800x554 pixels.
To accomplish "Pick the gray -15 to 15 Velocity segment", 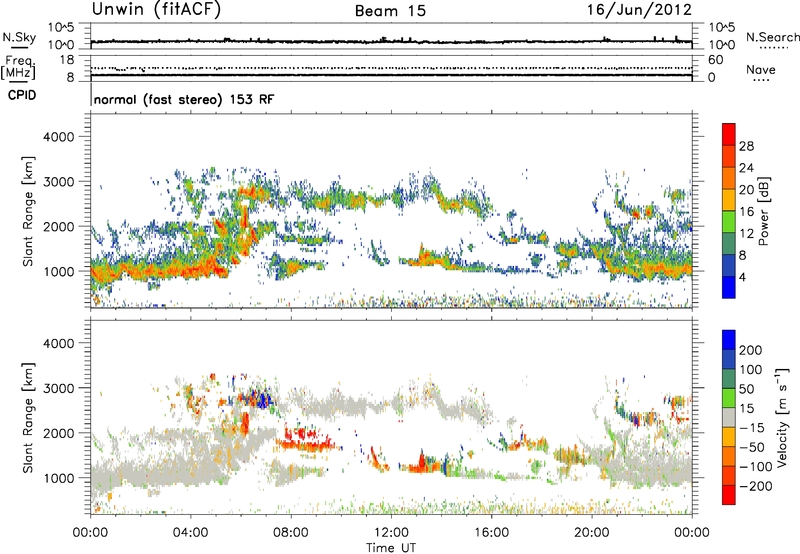I will tap(729, 417).
